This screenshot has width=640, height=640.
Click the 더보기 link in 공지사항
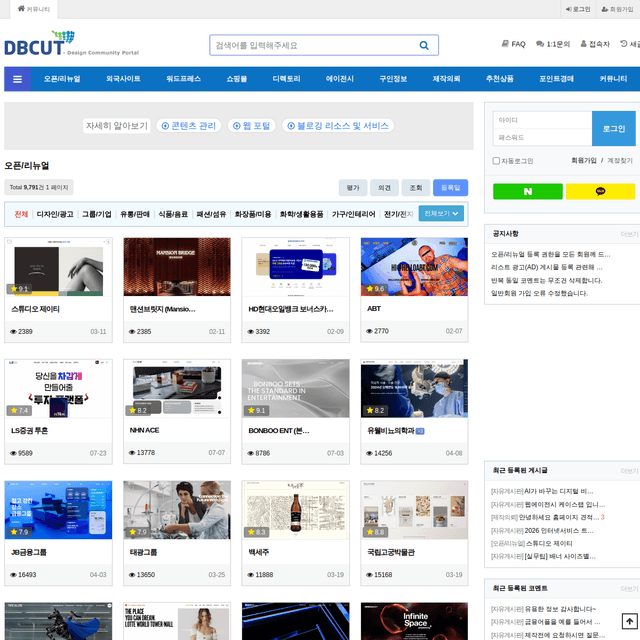pos(629,234)
